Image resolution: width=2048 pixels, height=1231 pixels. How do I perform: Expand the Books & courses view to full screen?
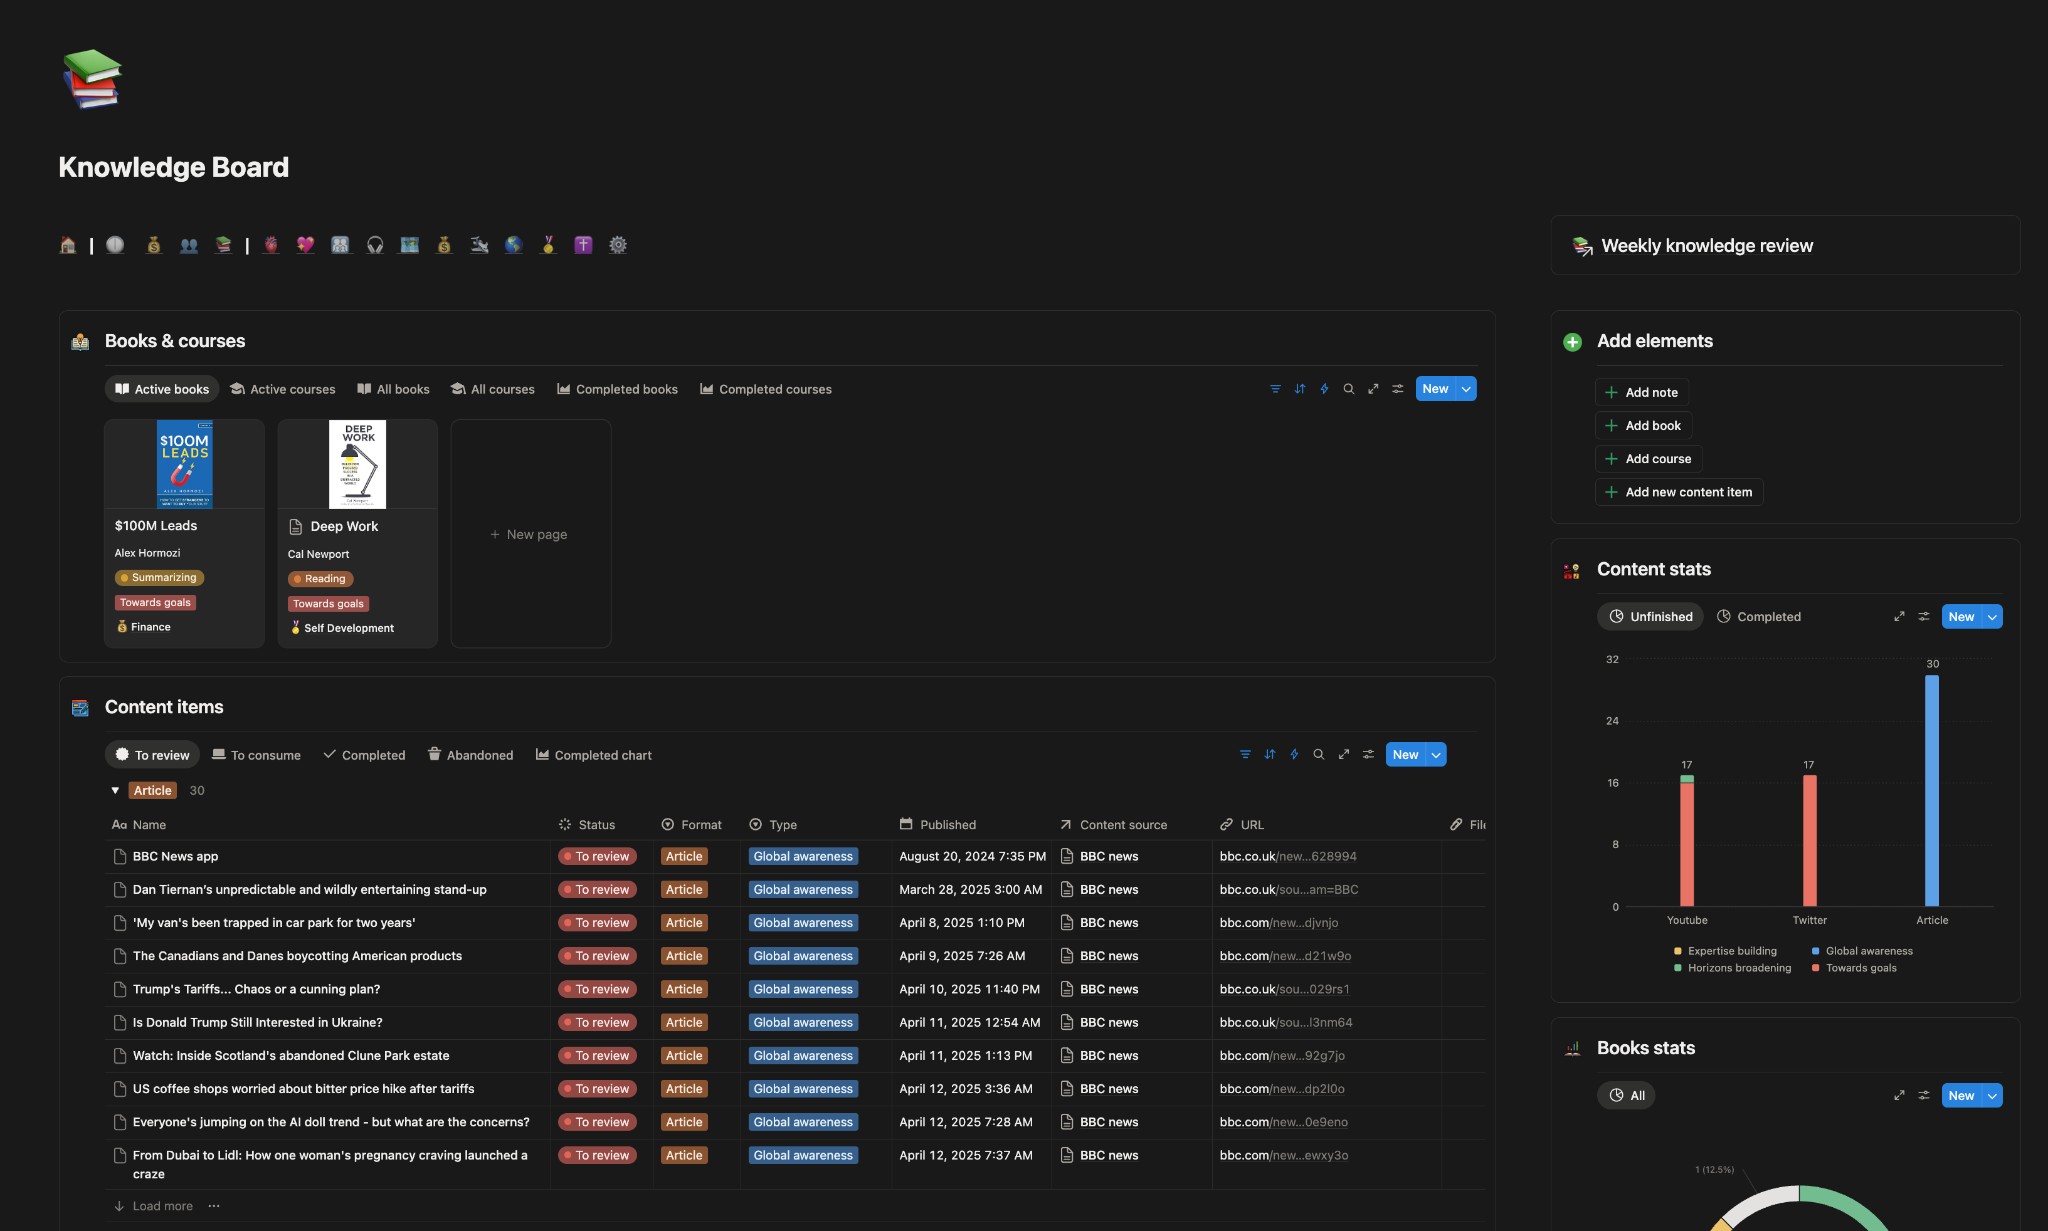point(1374,389)
